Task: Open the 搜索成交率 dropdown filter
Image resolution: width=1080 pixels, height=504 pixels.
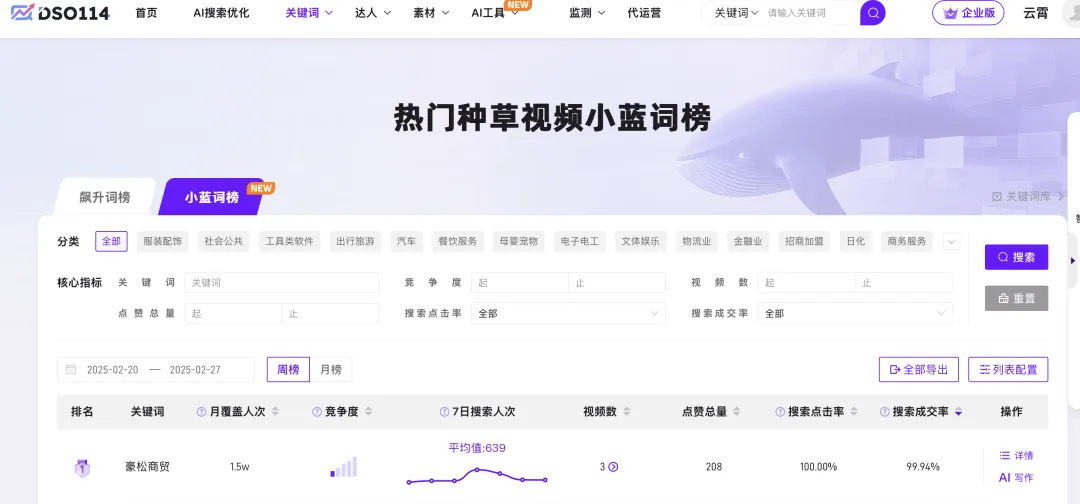Action: click(855, 313)
